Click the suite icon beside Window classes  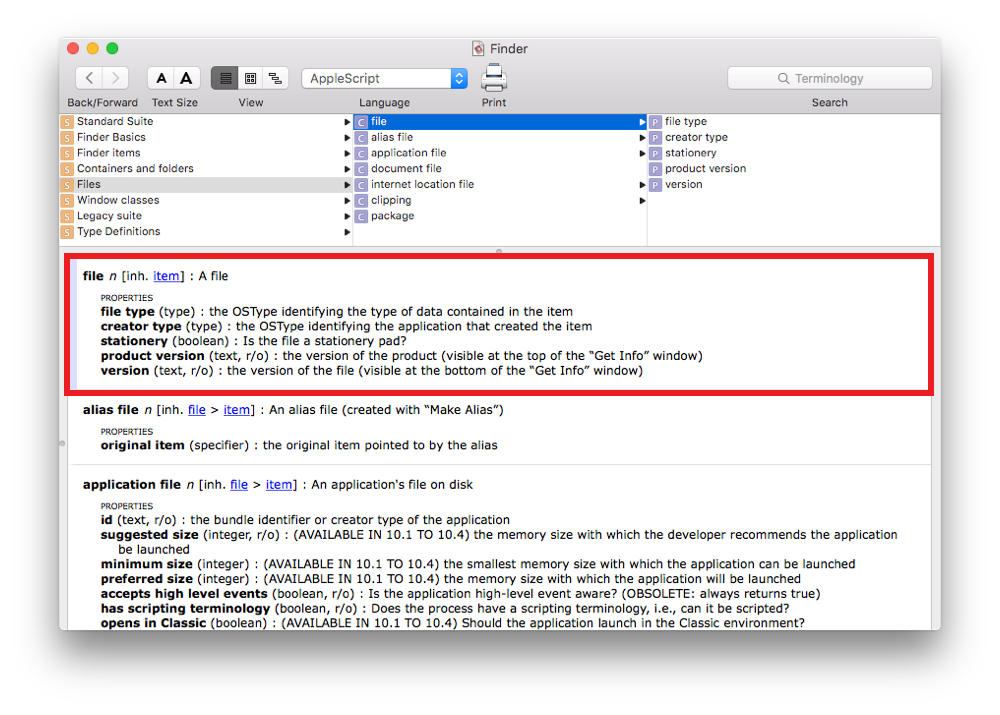tap(67, 200)
